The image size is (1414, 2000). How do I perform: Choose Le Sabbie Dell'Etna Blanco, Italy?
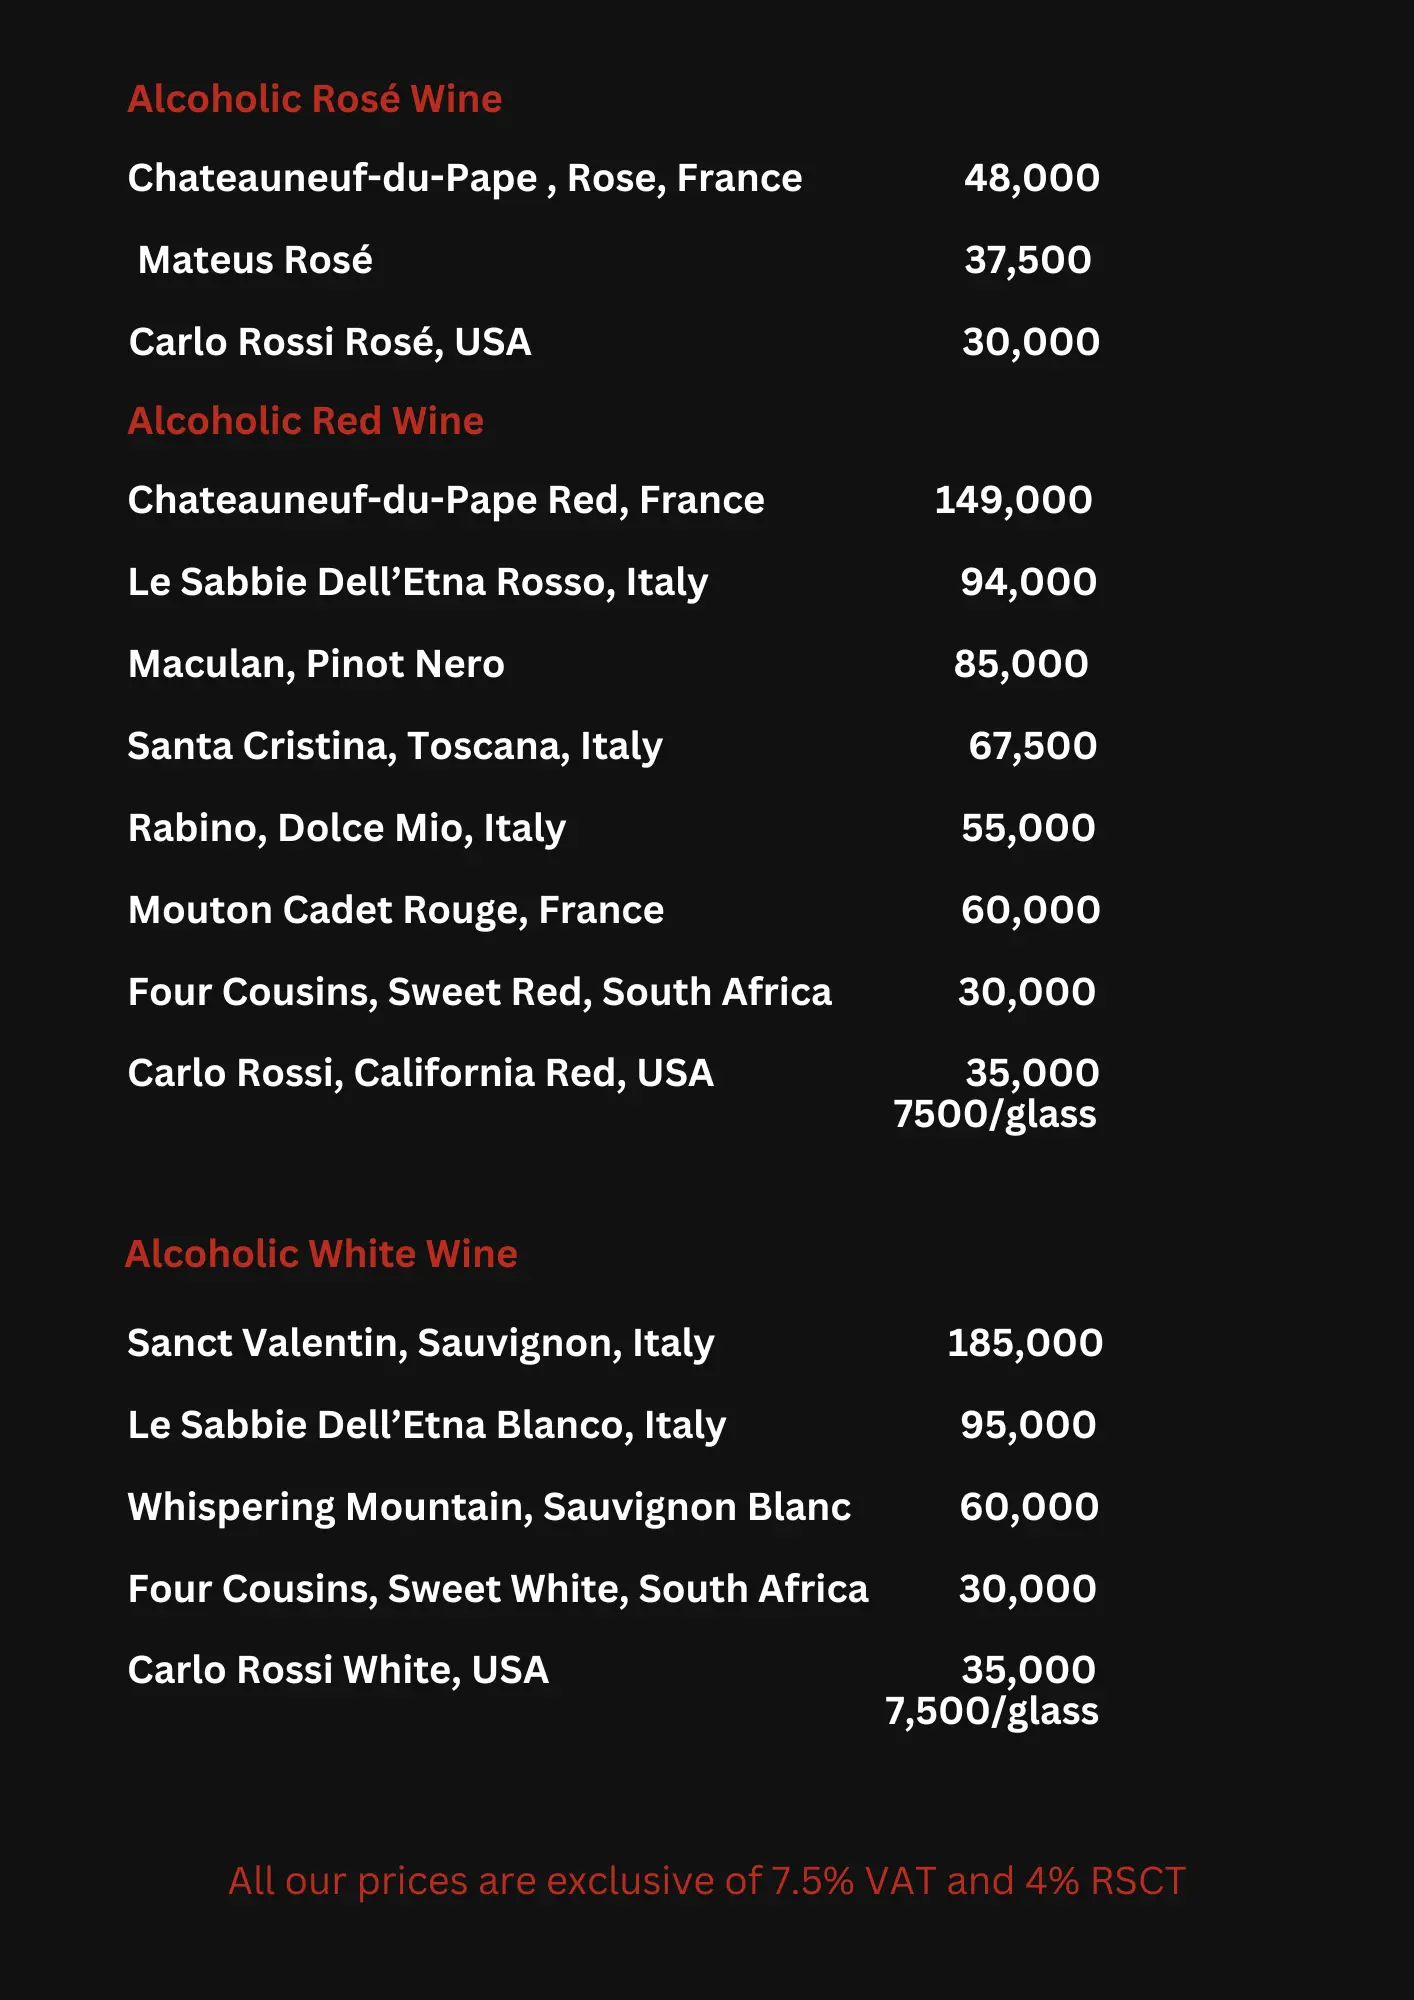tap(427, 1425)
